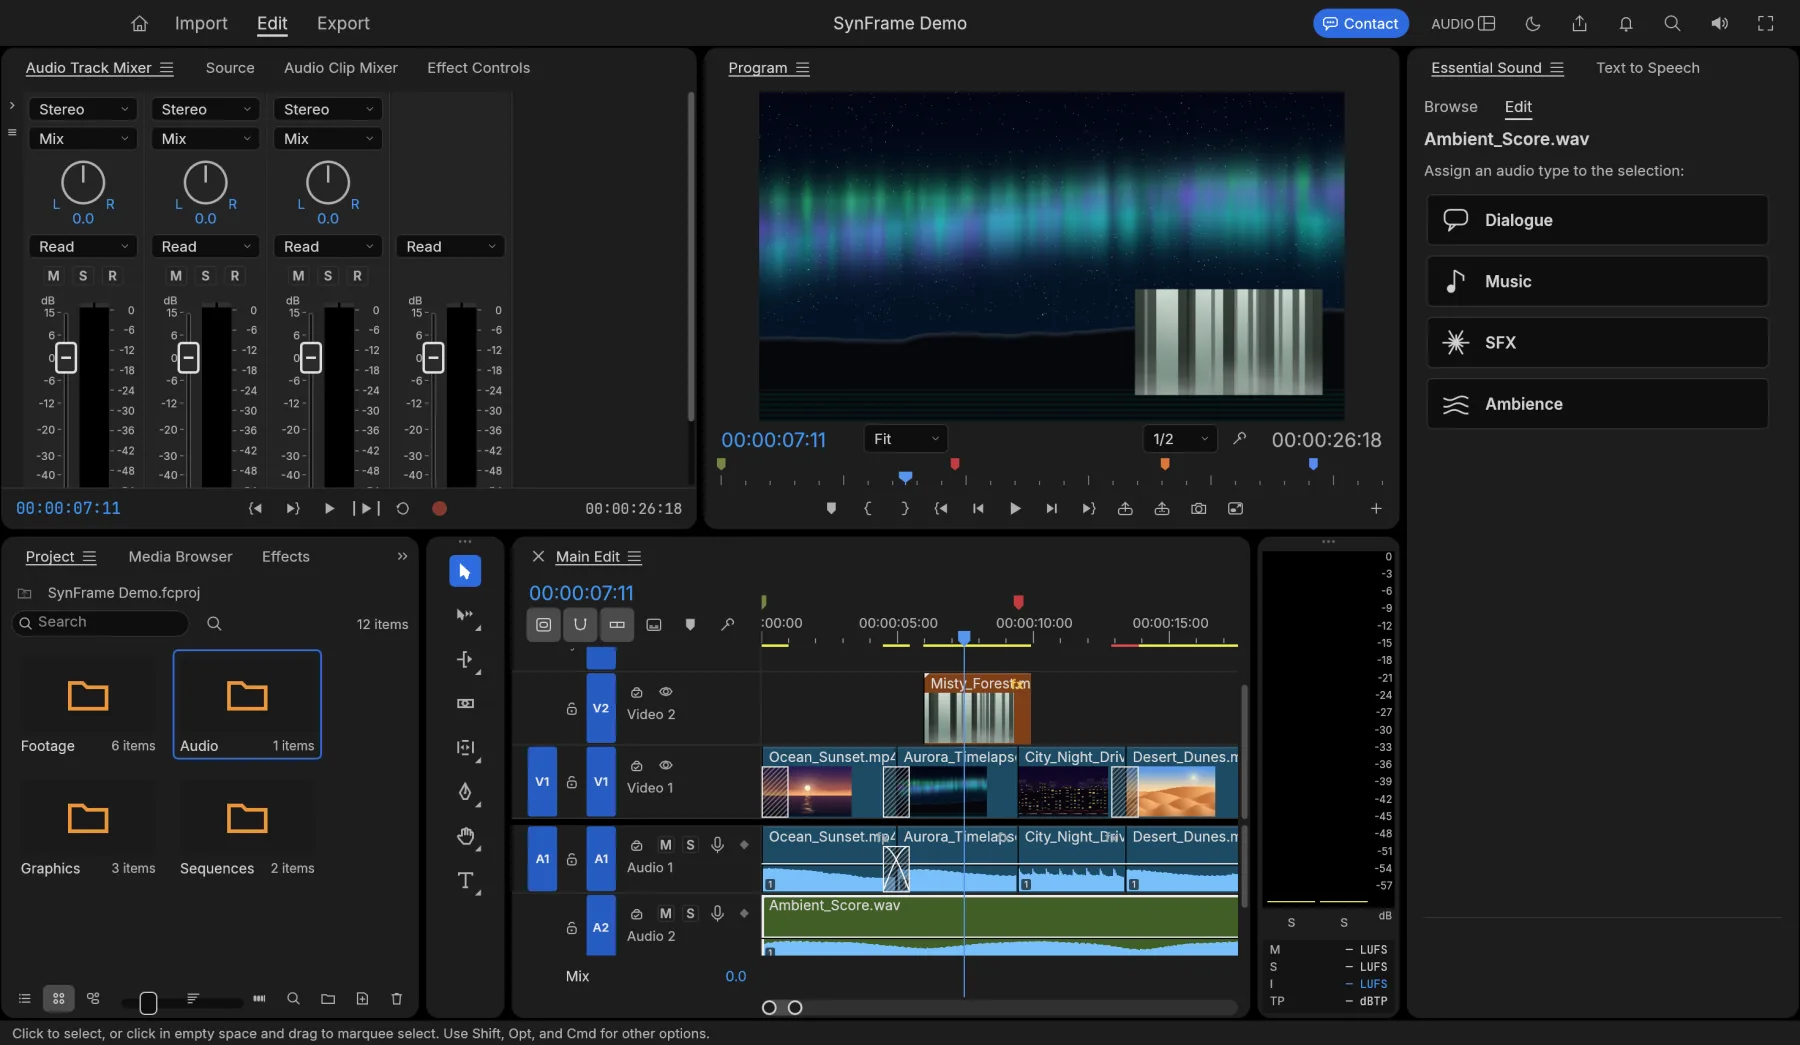Select the Ripple Edit tool

coord(465,660)
